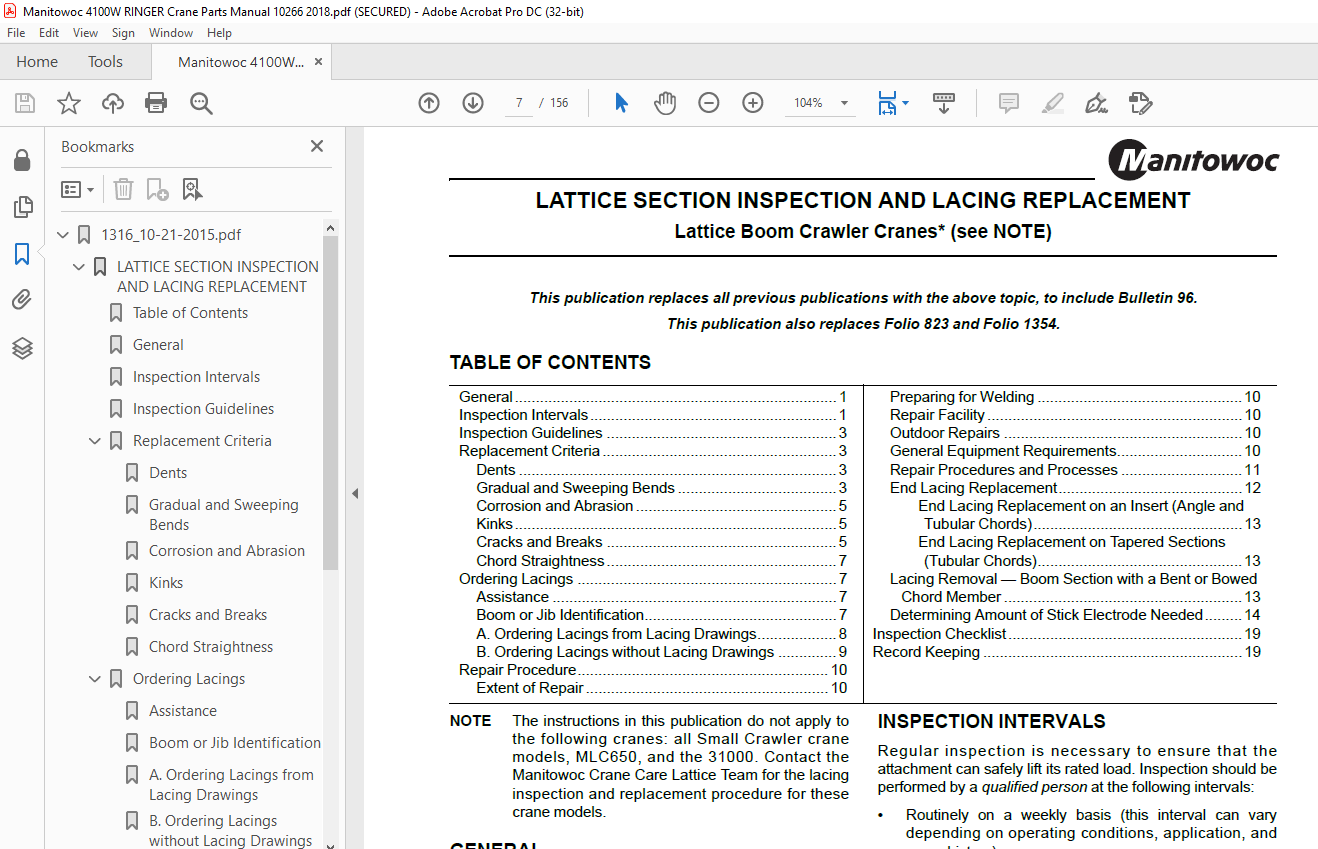
Task: Click the Record Keeping contents entry
Action: point(1067,652)
